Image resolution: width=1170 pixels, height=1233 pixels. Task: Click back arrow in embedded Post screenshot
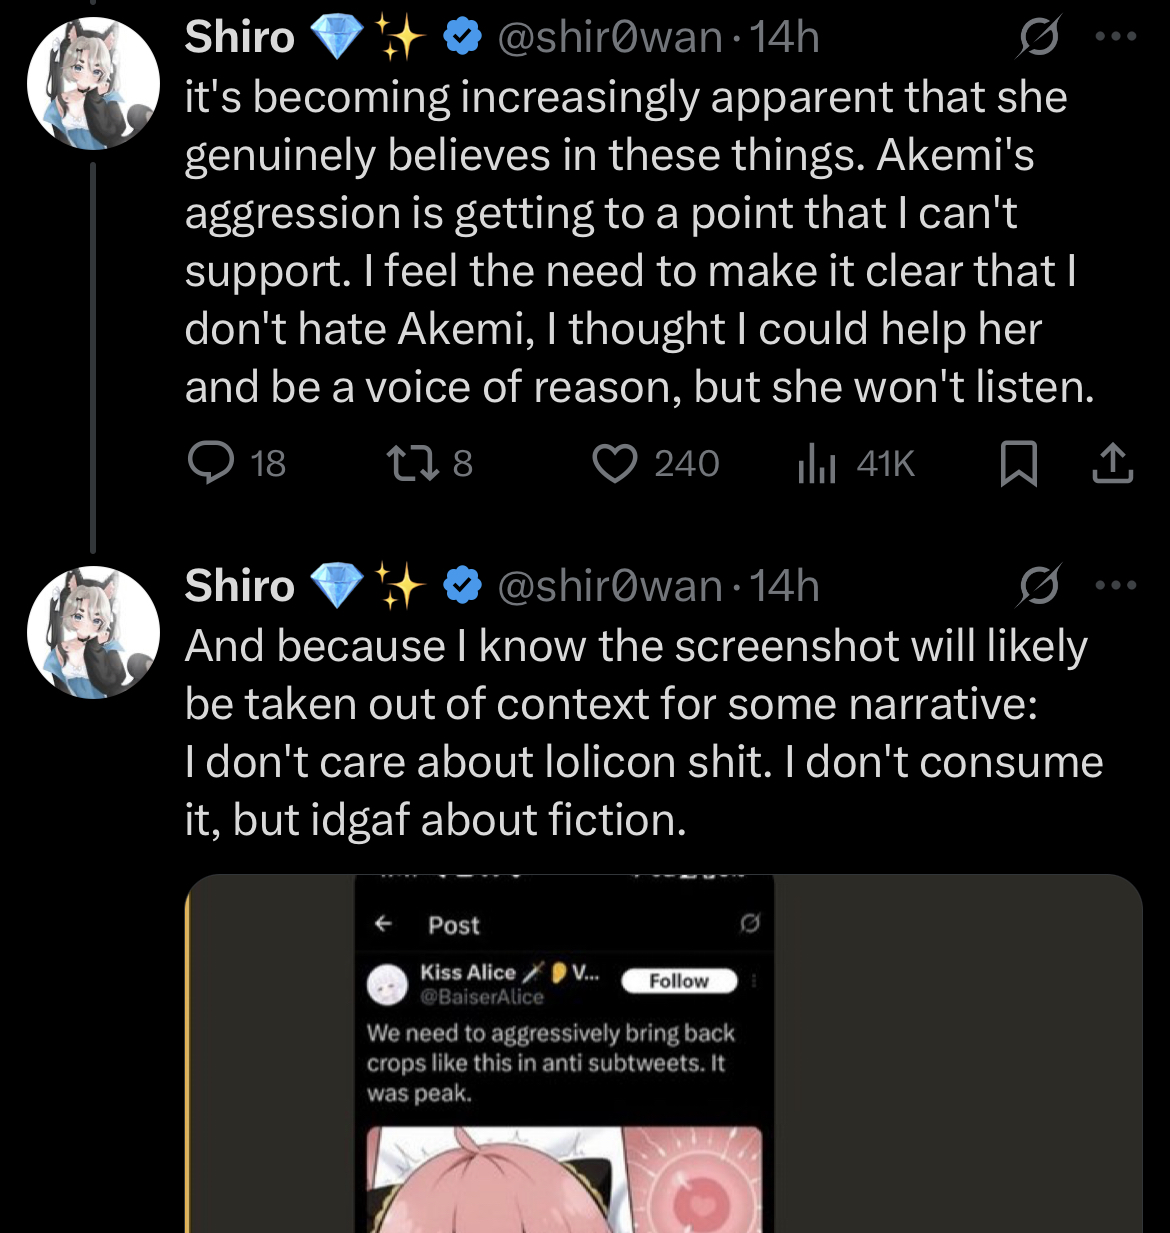383,924
